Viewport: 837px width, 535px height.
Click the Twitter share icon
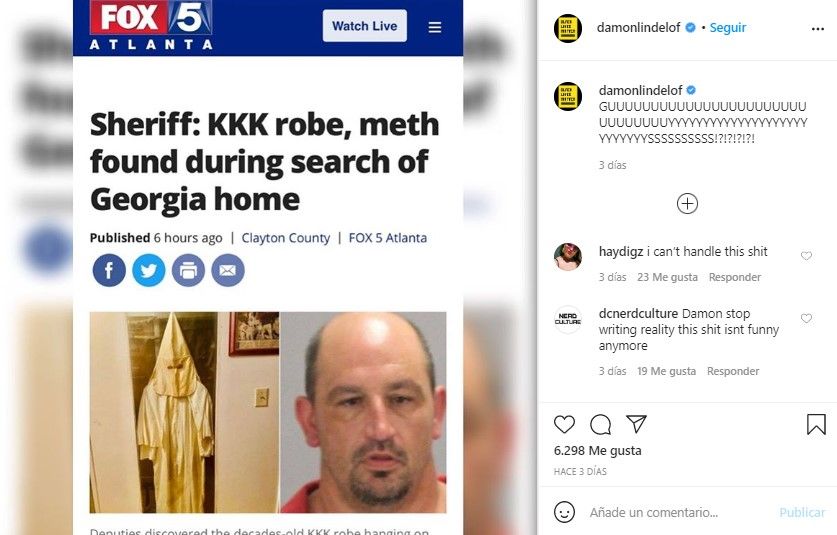click(148, 270)
